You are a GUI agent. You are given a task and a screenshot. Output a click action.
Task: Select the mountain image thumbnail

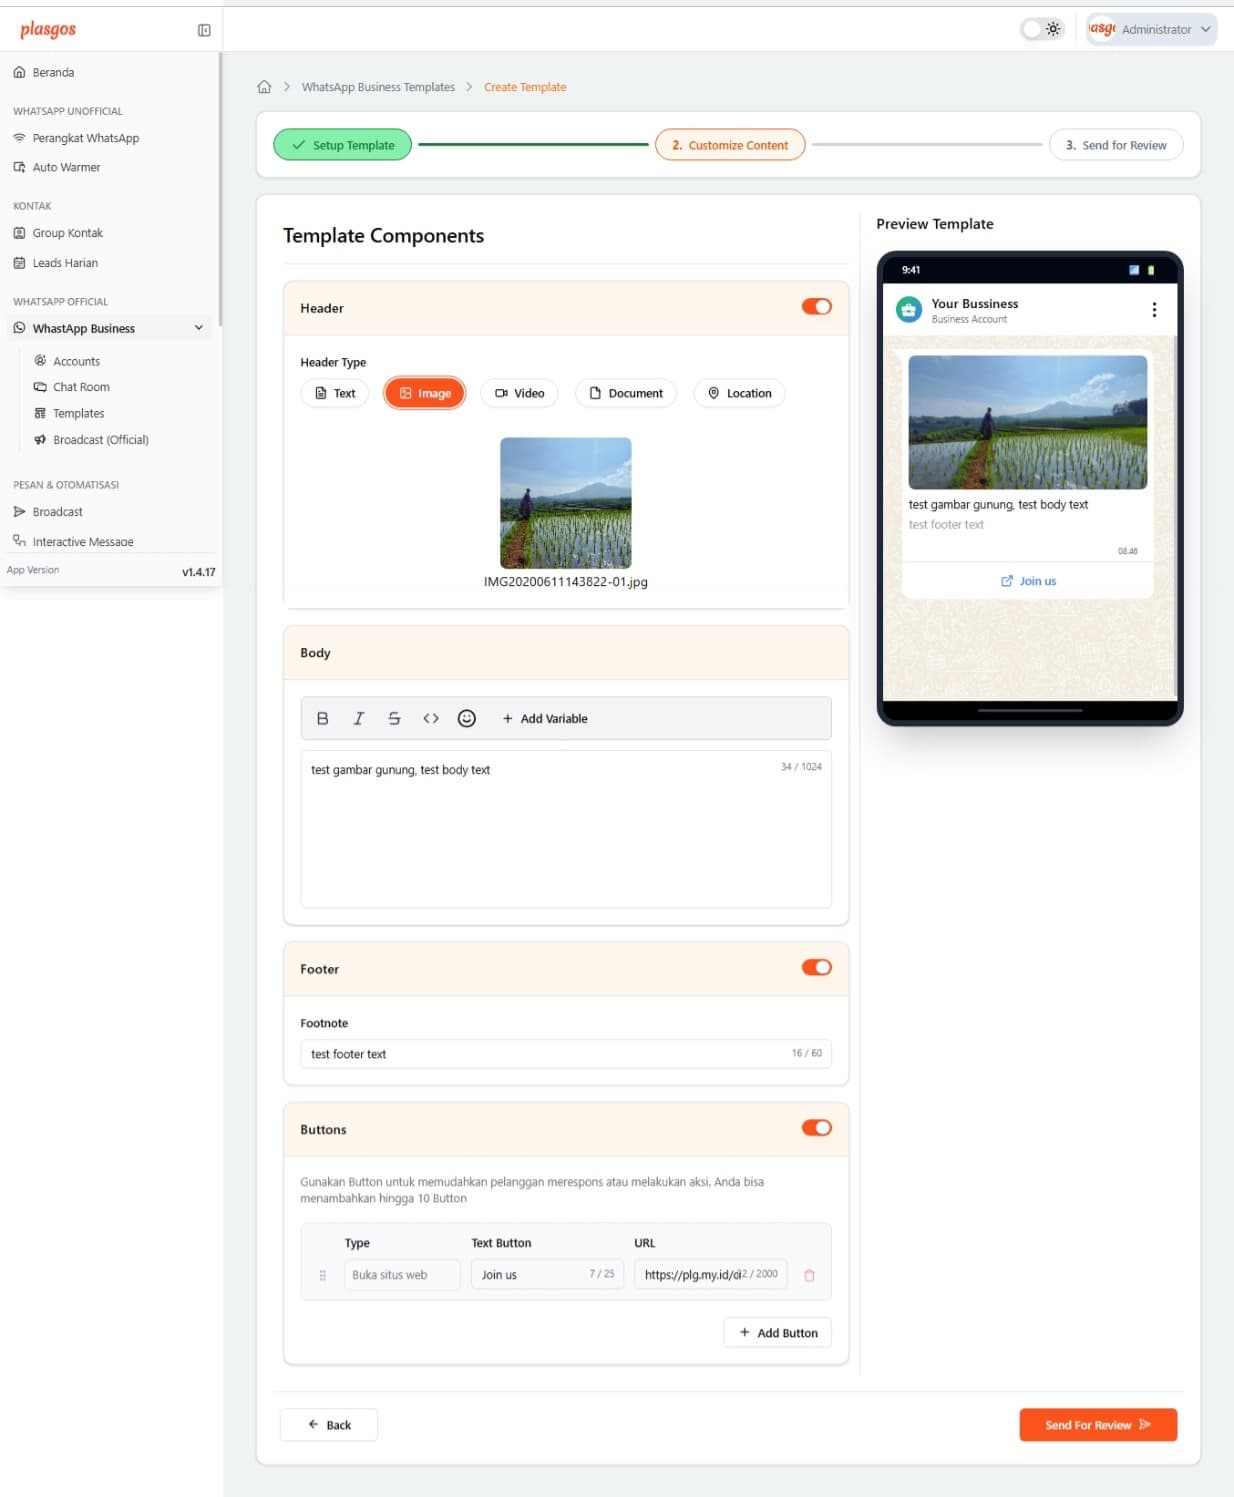tap(565, 503)
